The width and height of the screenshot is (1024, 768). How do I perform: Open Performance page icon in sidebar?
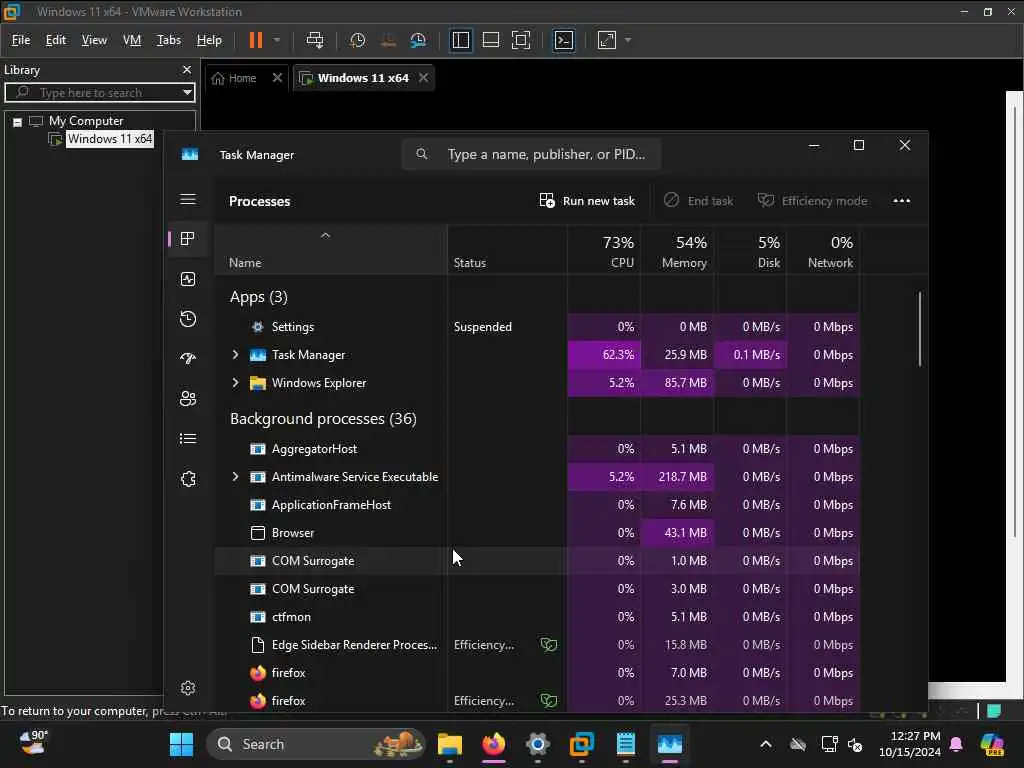[x=188, y=280]
